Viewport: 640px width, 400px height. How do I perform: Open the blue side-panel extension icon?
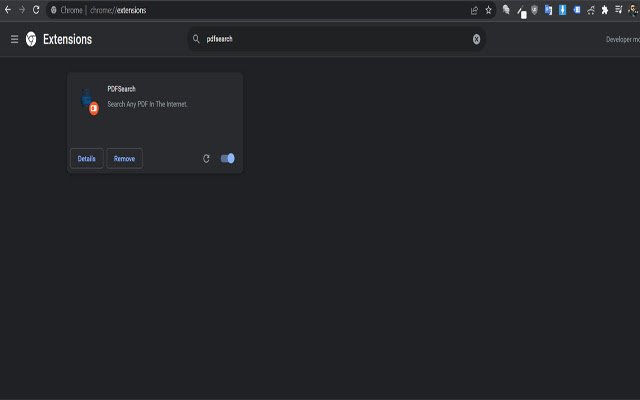[x=577, y=10]
